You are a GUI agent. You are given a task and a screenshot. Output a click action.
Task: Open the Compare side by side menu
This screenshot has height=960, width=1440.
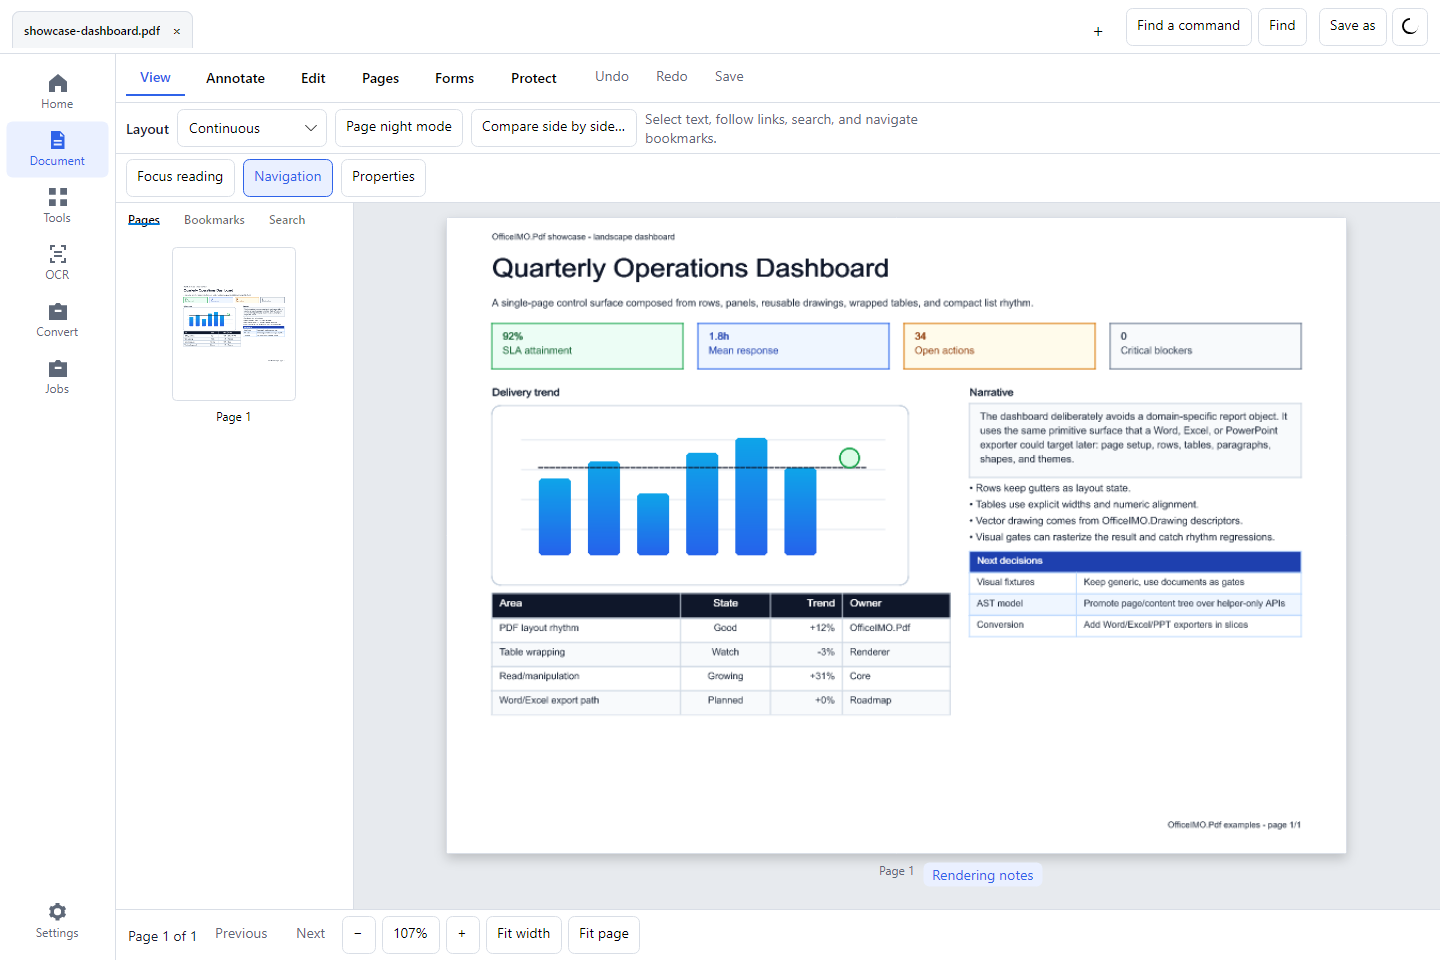point(554,128)
